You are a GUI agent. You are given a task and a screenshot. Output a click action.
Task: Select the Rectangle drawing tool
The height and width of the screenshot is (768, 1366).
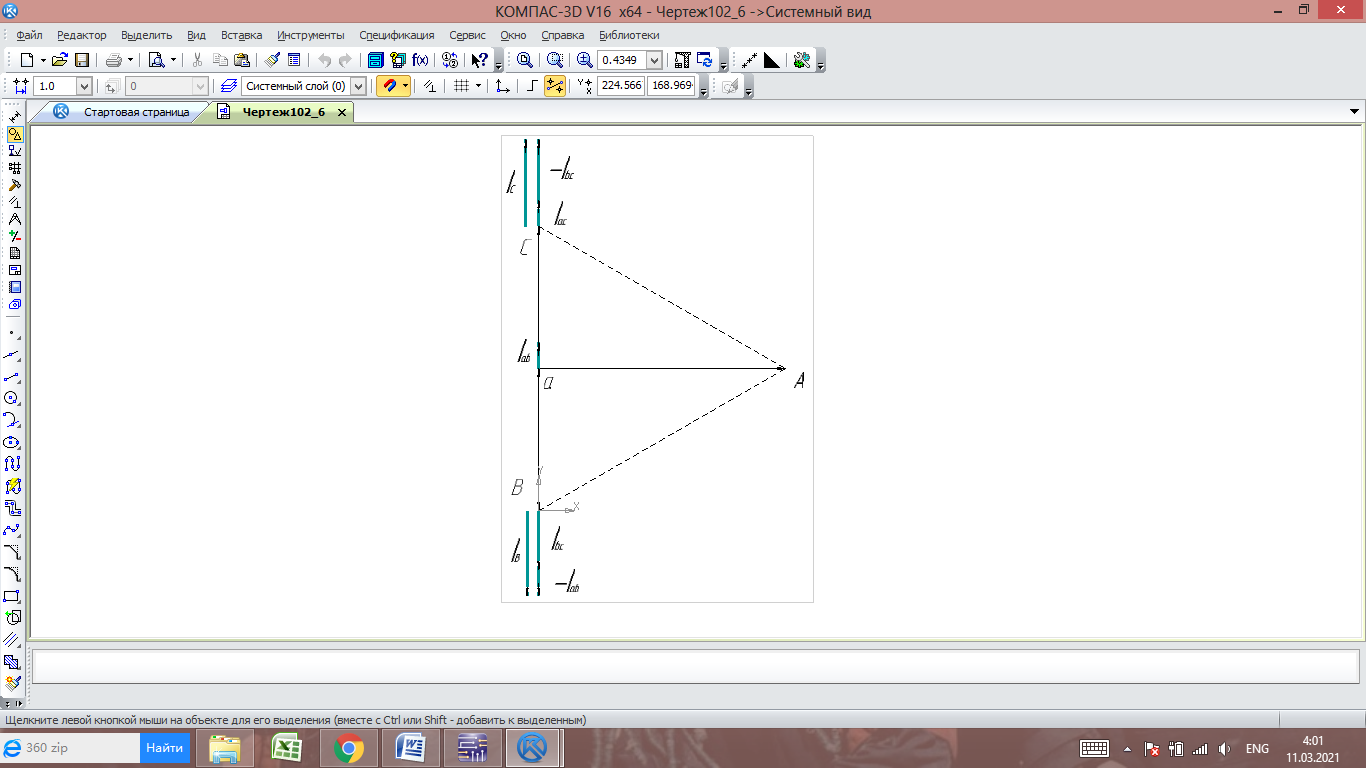[x=13, y=596]
